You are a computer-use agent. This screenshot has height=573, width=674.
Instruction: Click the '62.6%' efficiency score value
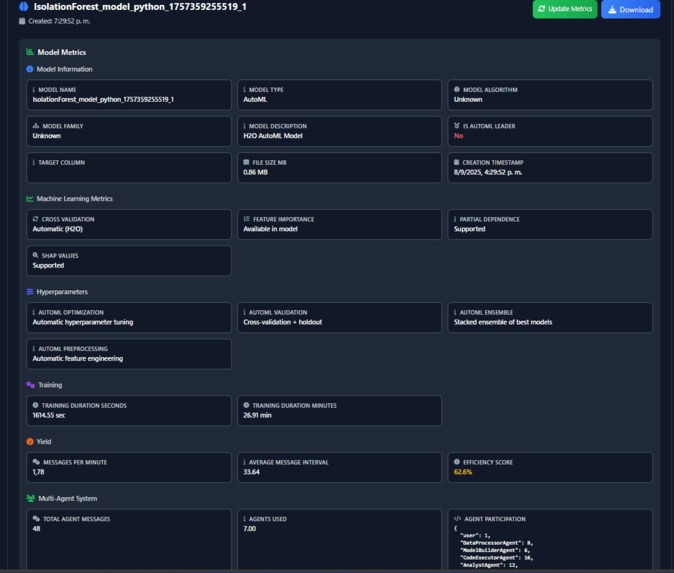tap(463, 472)
